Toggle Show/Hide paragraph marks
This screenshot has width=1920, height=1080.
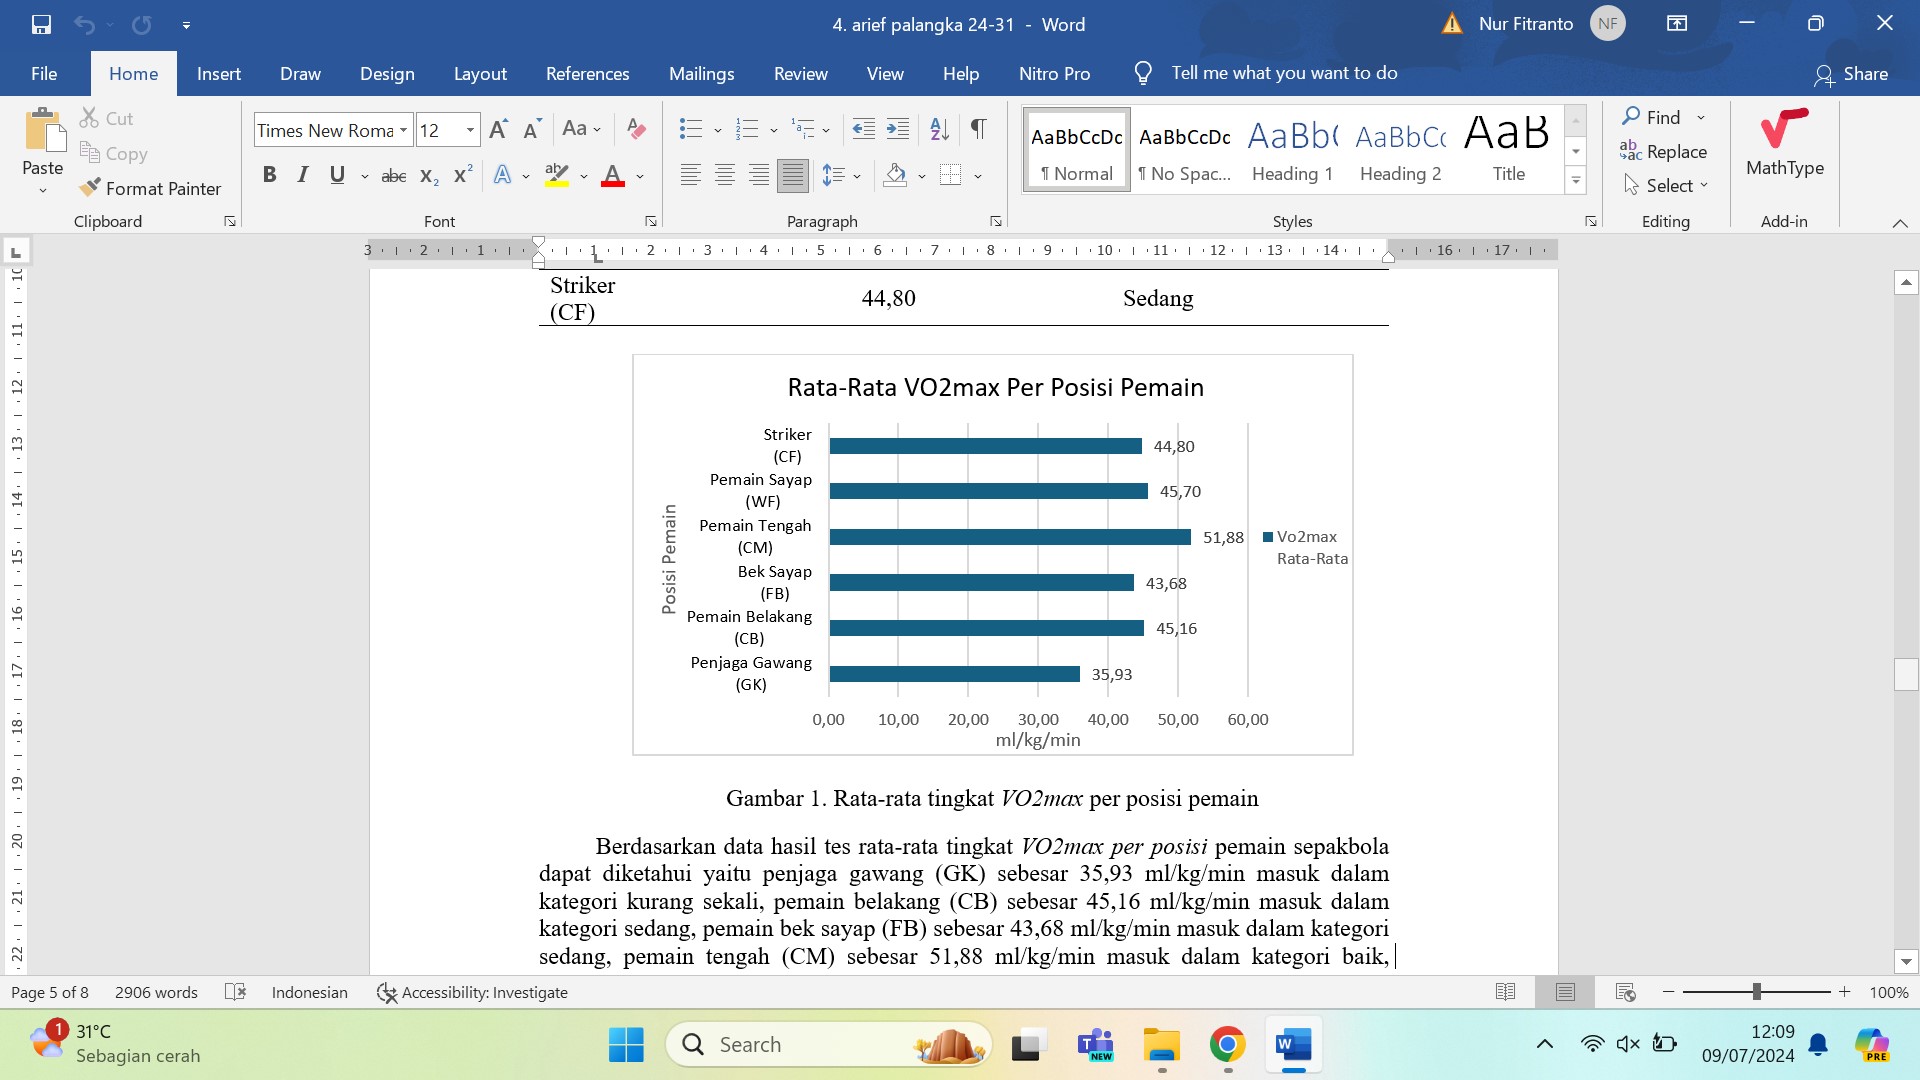[x=979, y=129]
